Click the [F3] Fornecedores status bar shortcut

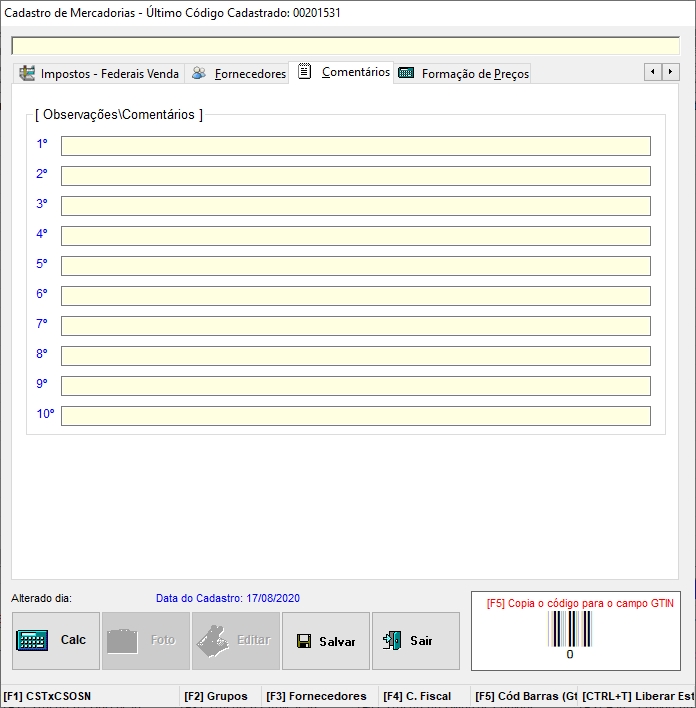coord(315,696)
